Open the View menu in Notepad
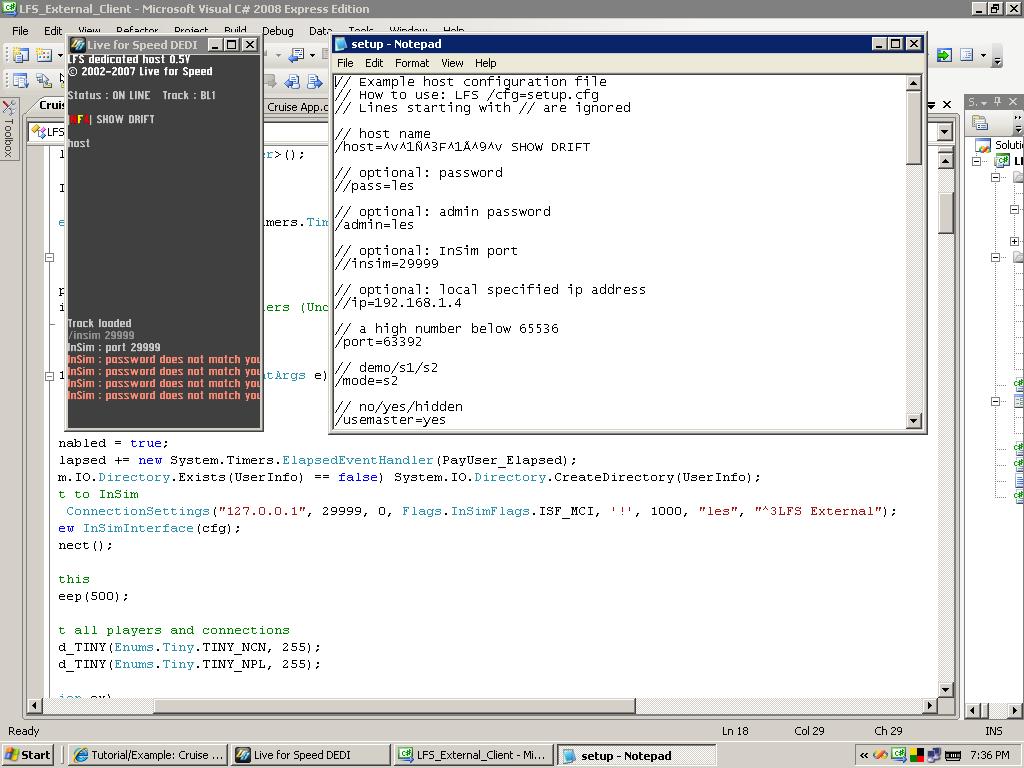Viewport: 1024px width, 768px height. 452,63
